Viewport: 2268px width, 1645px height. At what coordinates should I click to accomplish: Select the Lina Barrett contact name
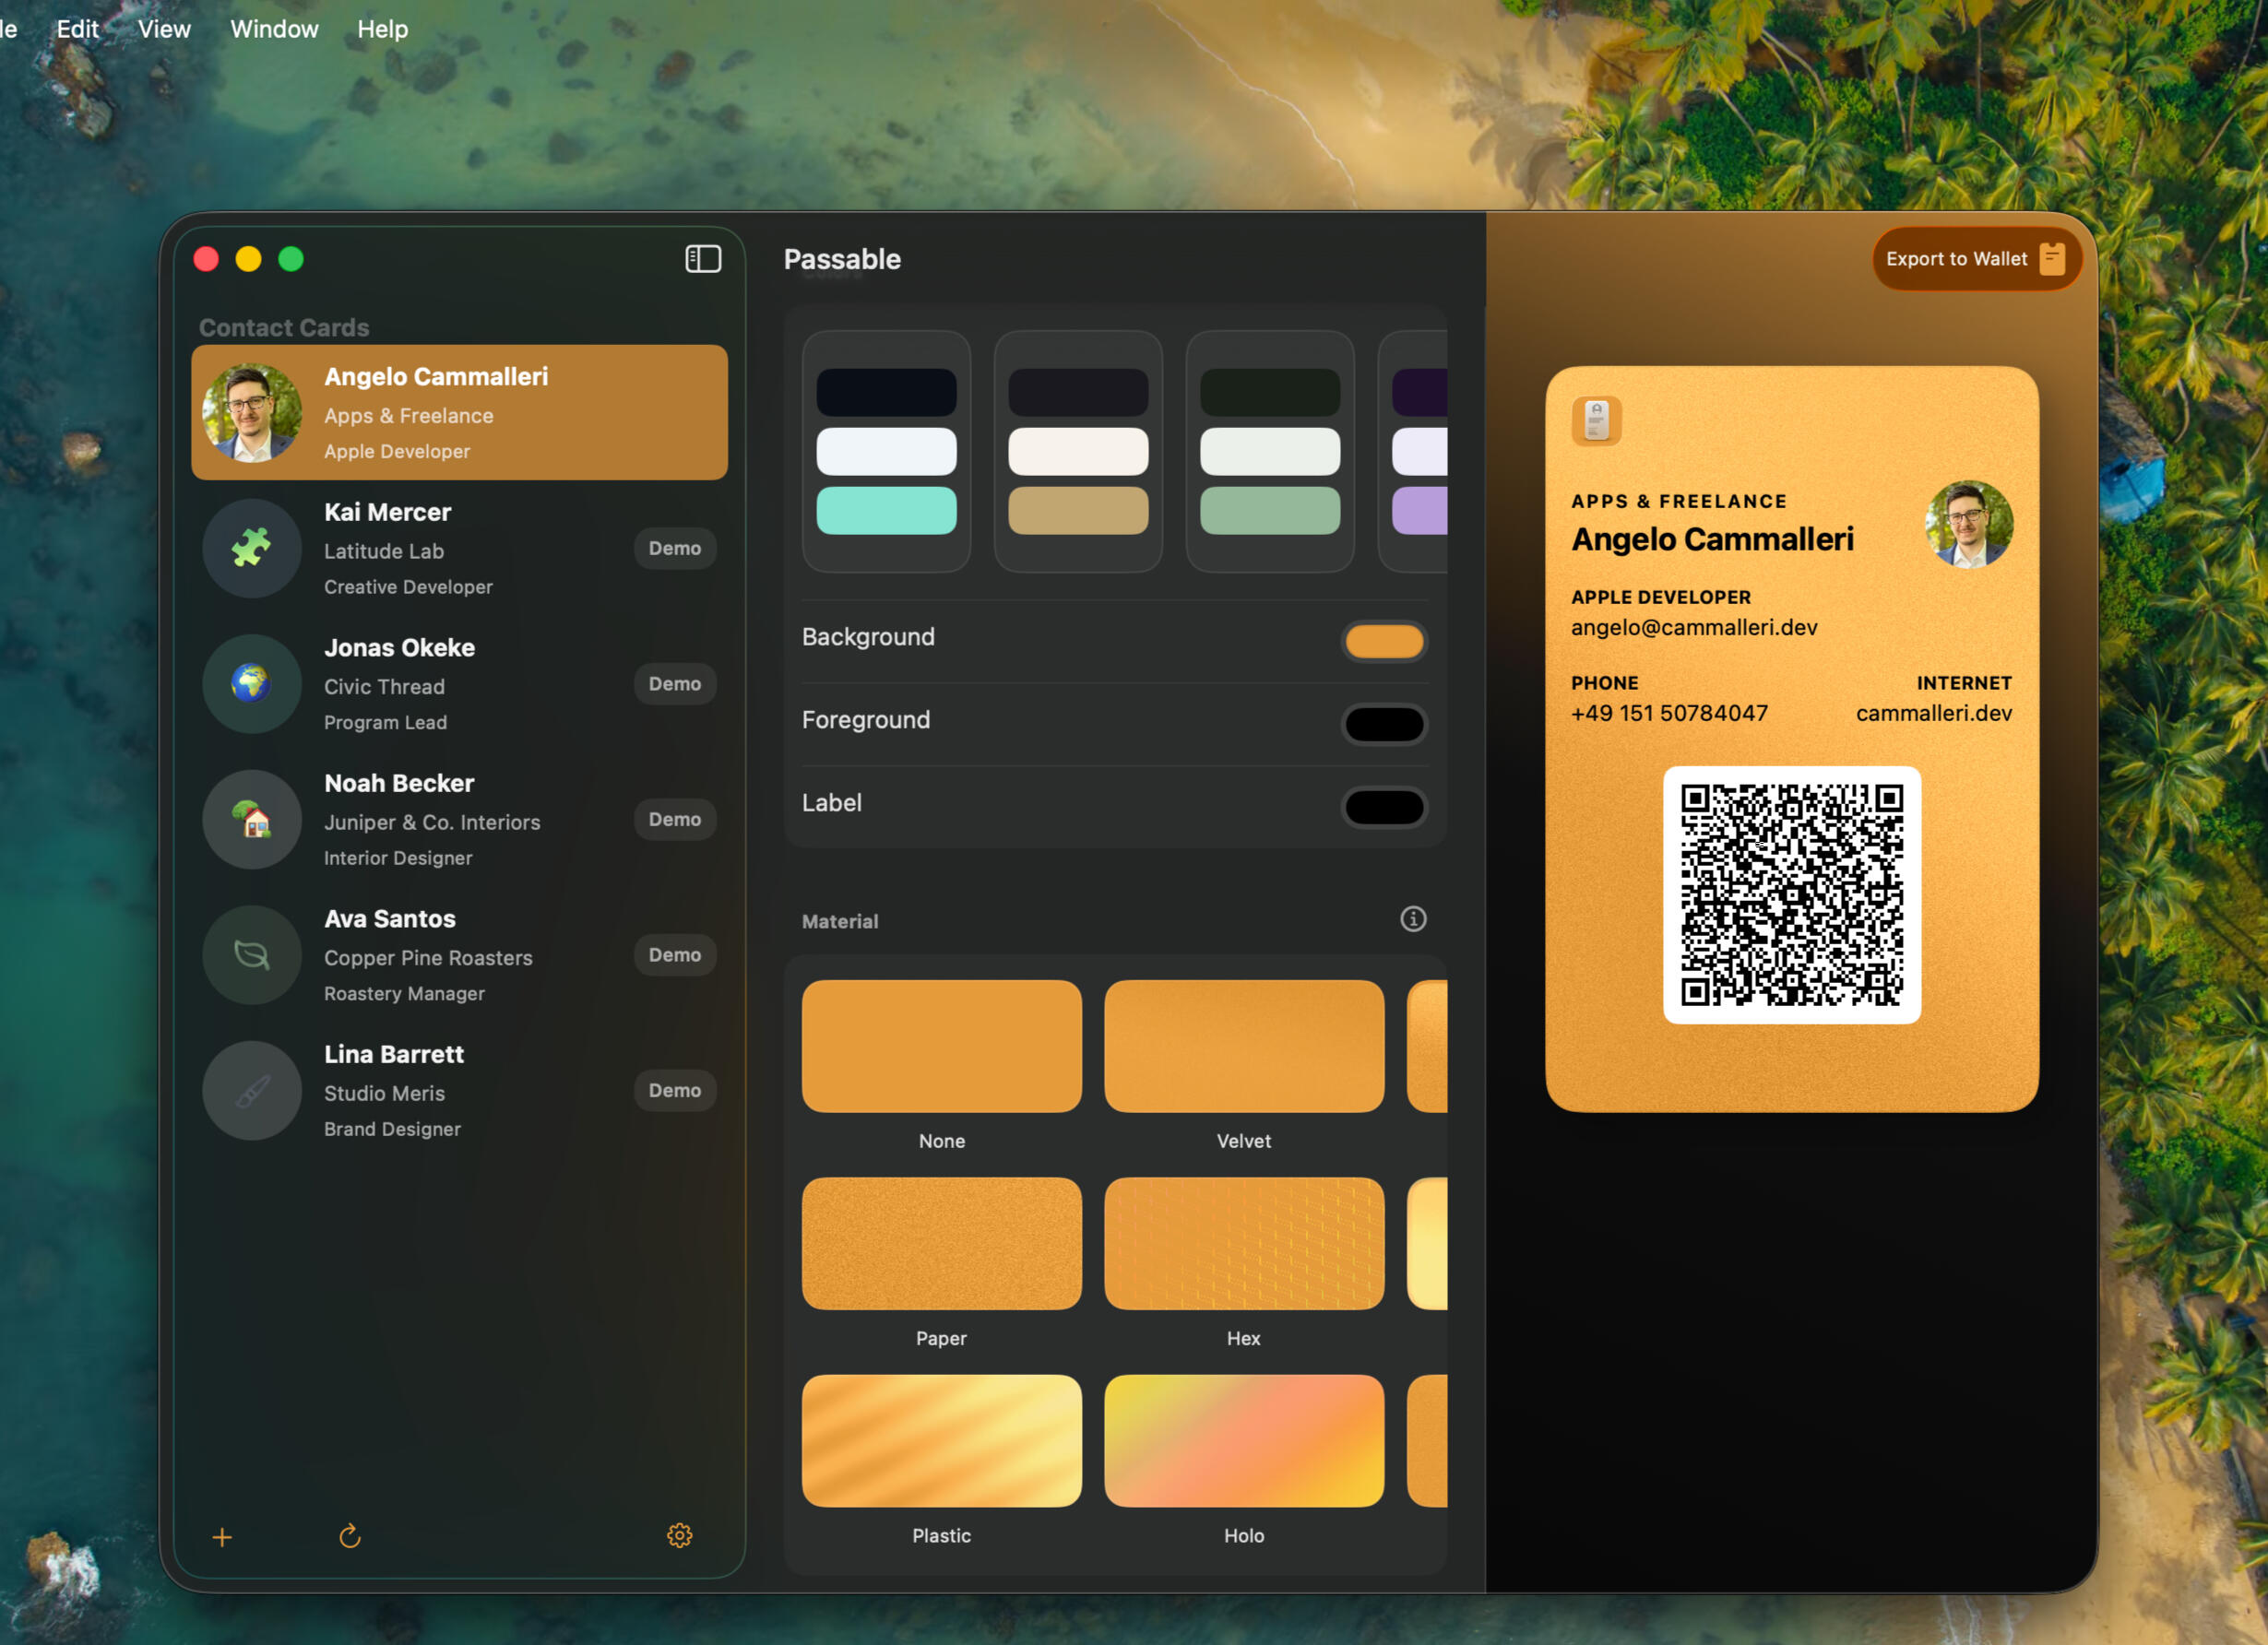coord(394,1054)
